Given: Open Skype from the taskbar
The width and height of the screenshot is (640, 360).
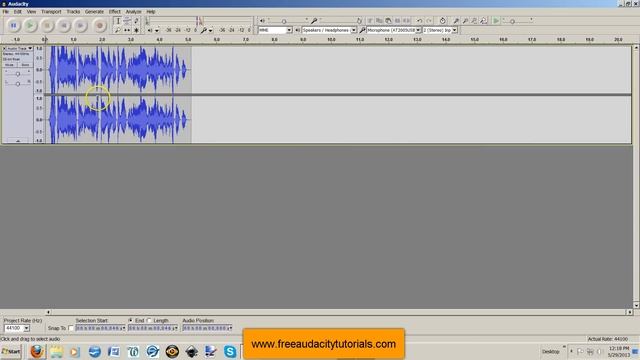Looking at the screenshot, I should (230, 351).
